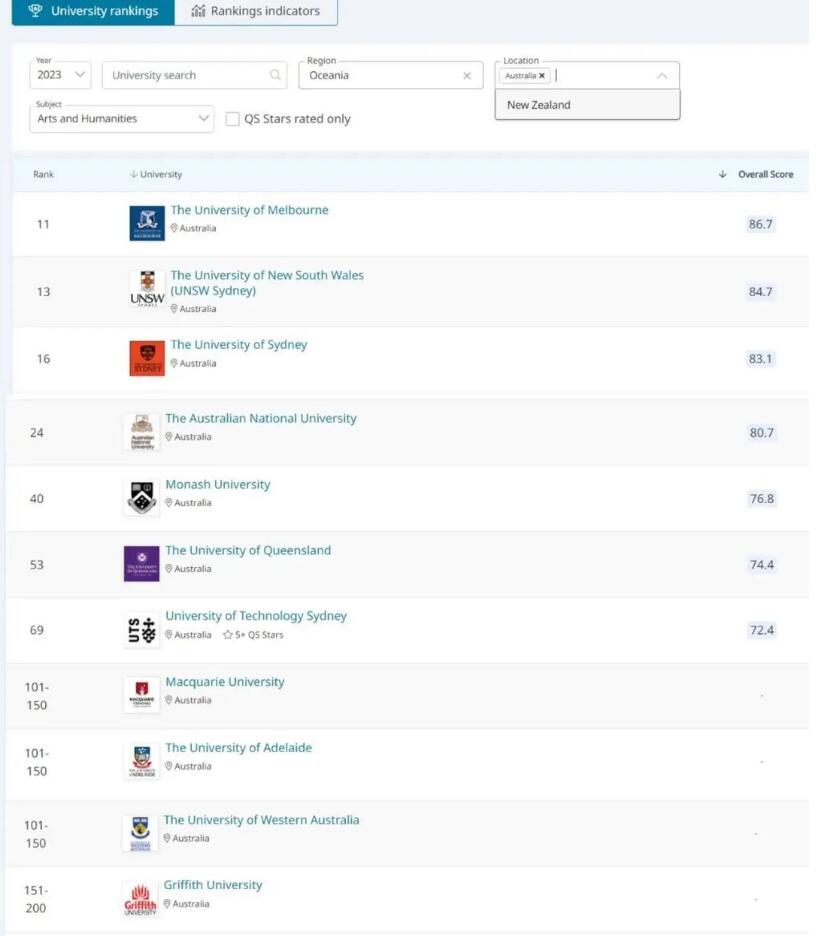
Task: Click the location pin under Monash University
Action: pos(169,503)
